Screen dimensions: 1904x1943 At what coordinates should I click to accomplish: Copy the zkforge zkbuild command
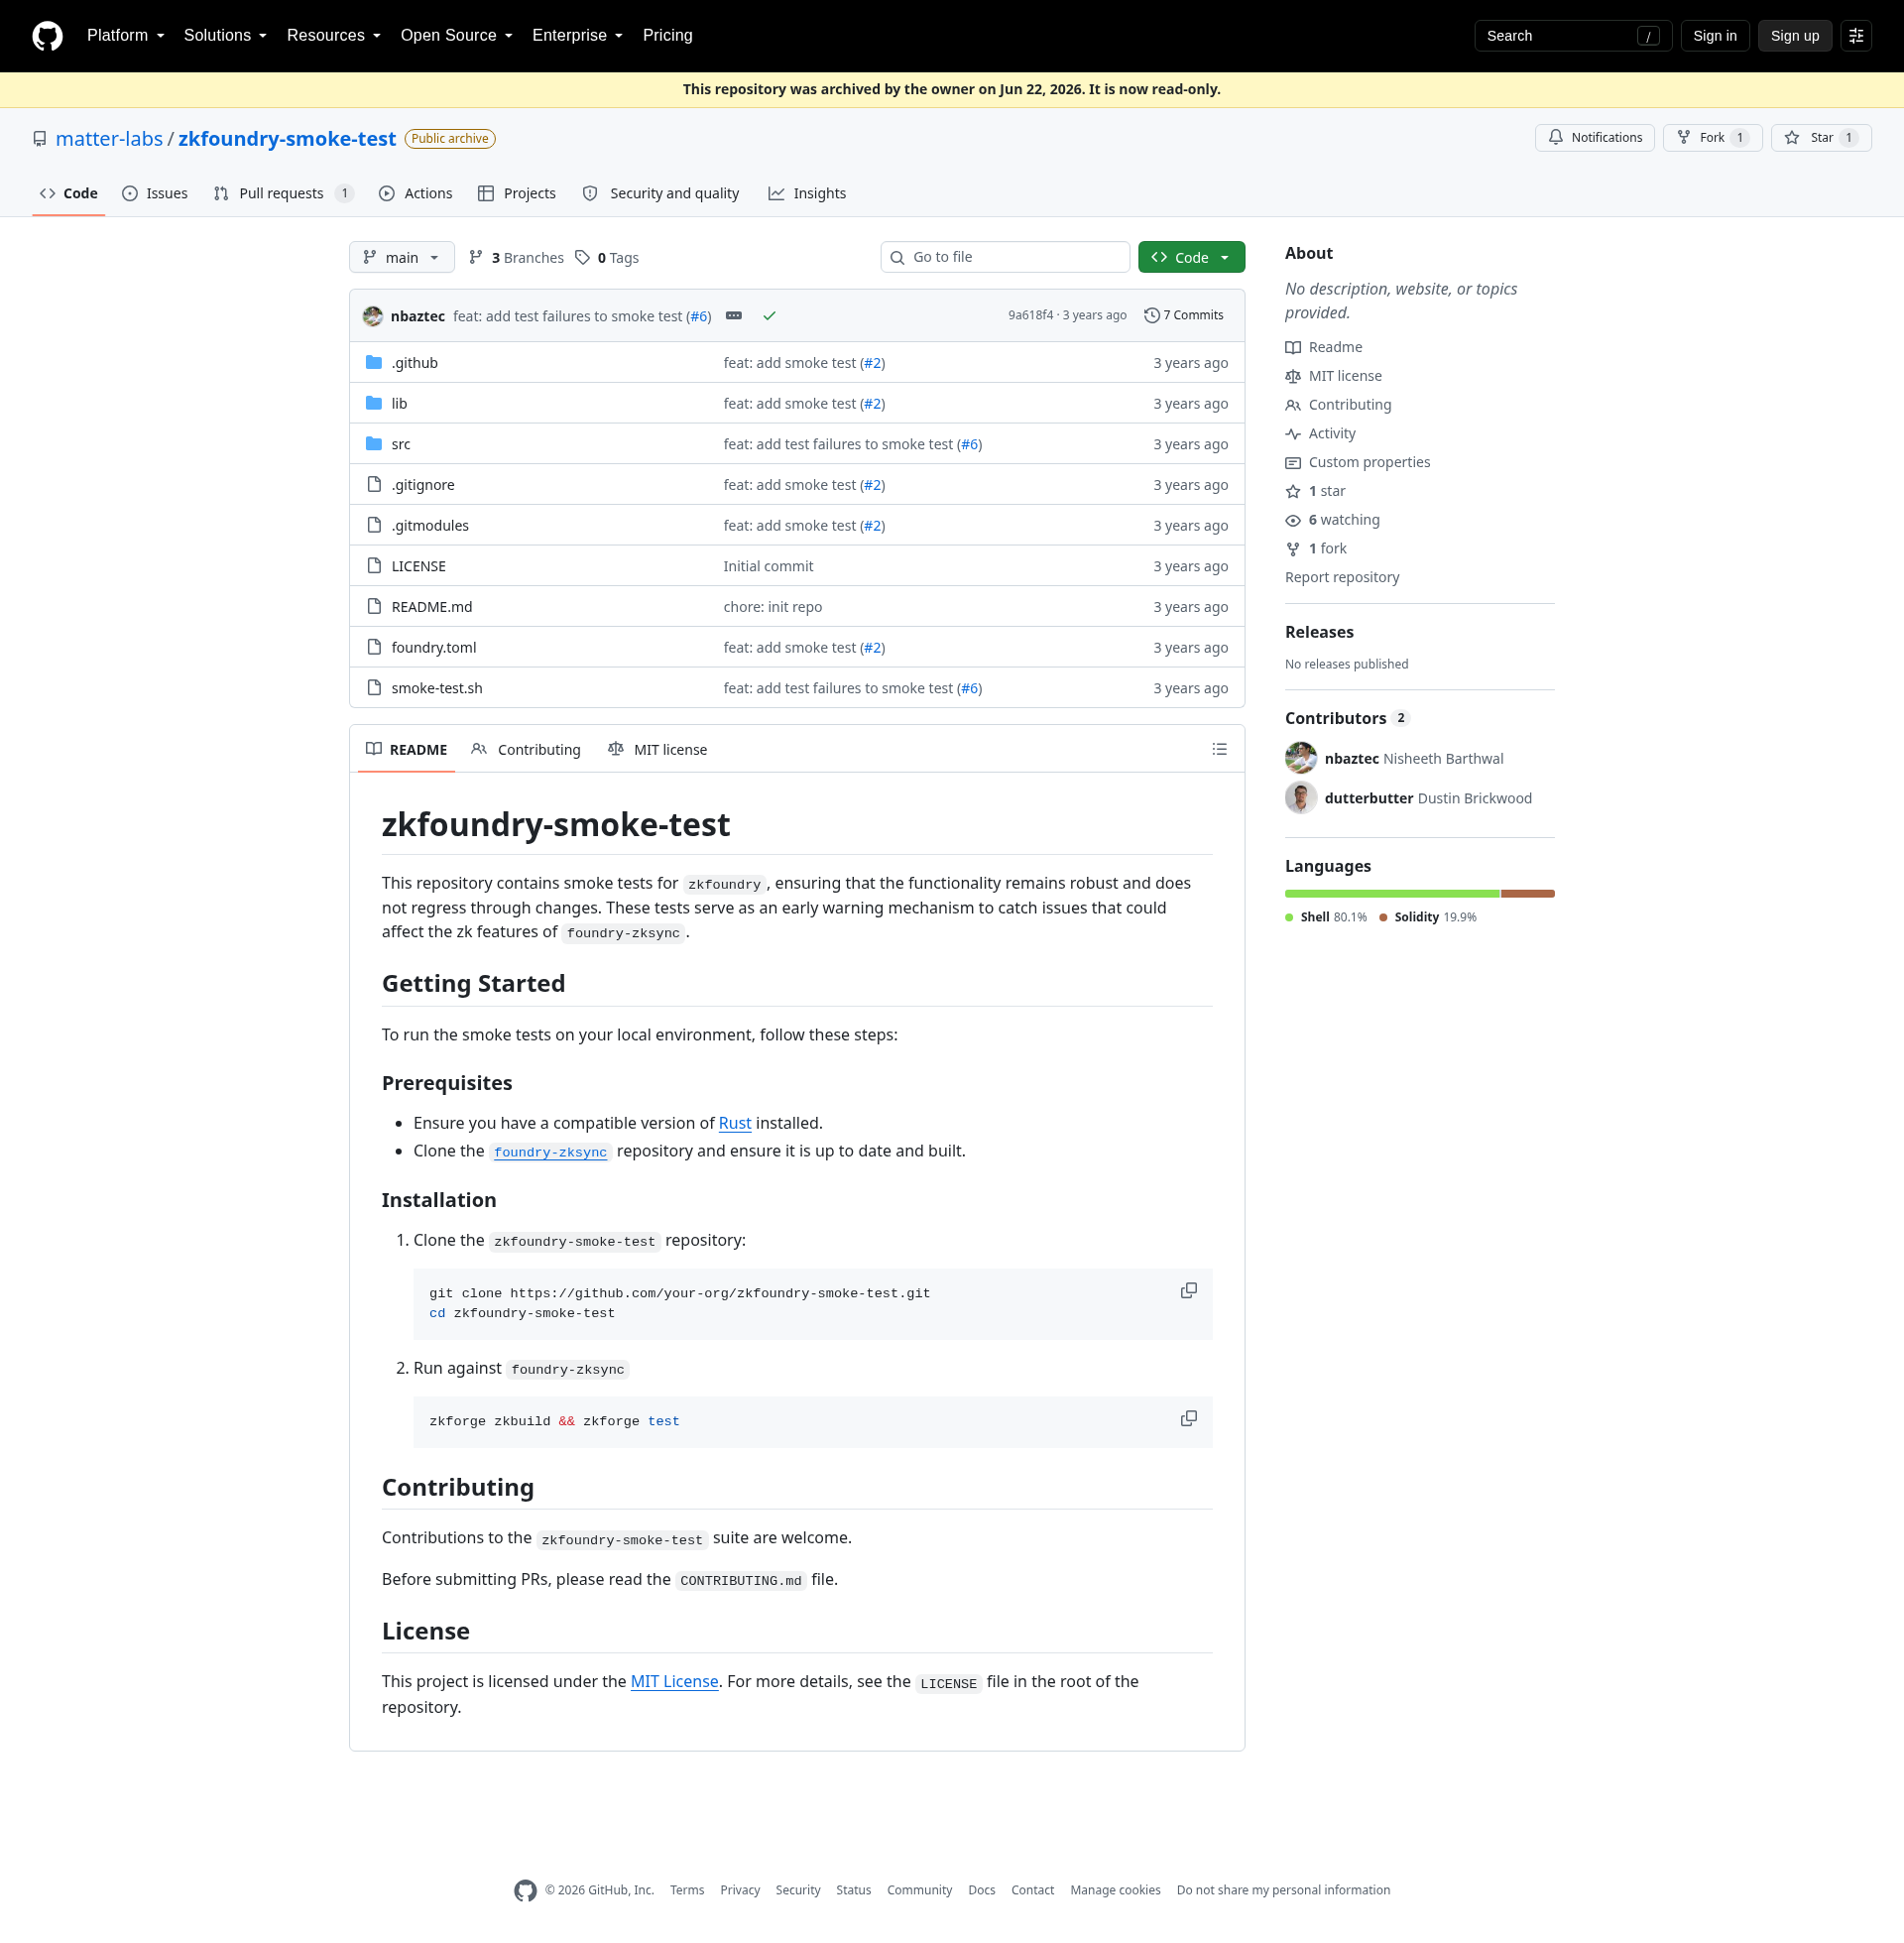click(x=1188, y=1419)
